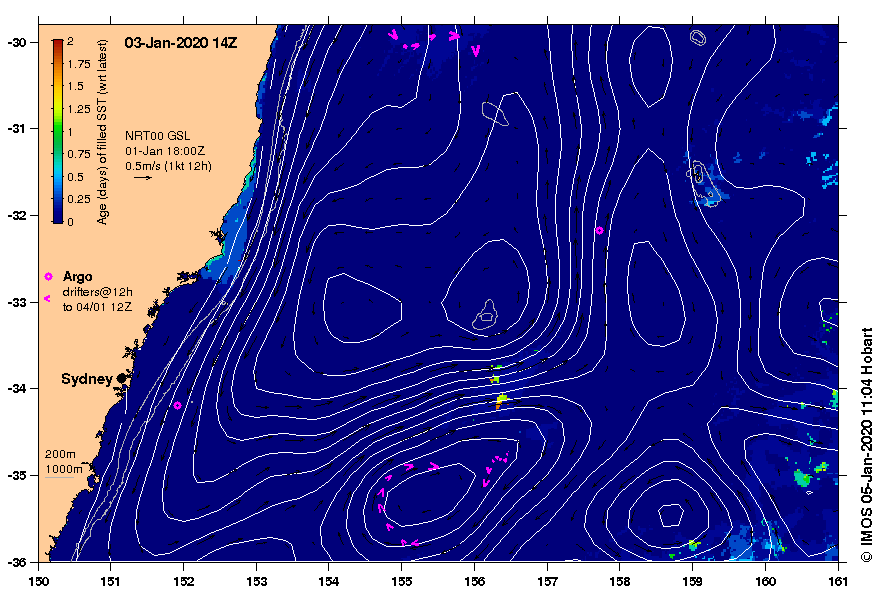The image size is (879, 600).
Task: Click the NRT00 GSL text
Action: [x=158, y=136]
